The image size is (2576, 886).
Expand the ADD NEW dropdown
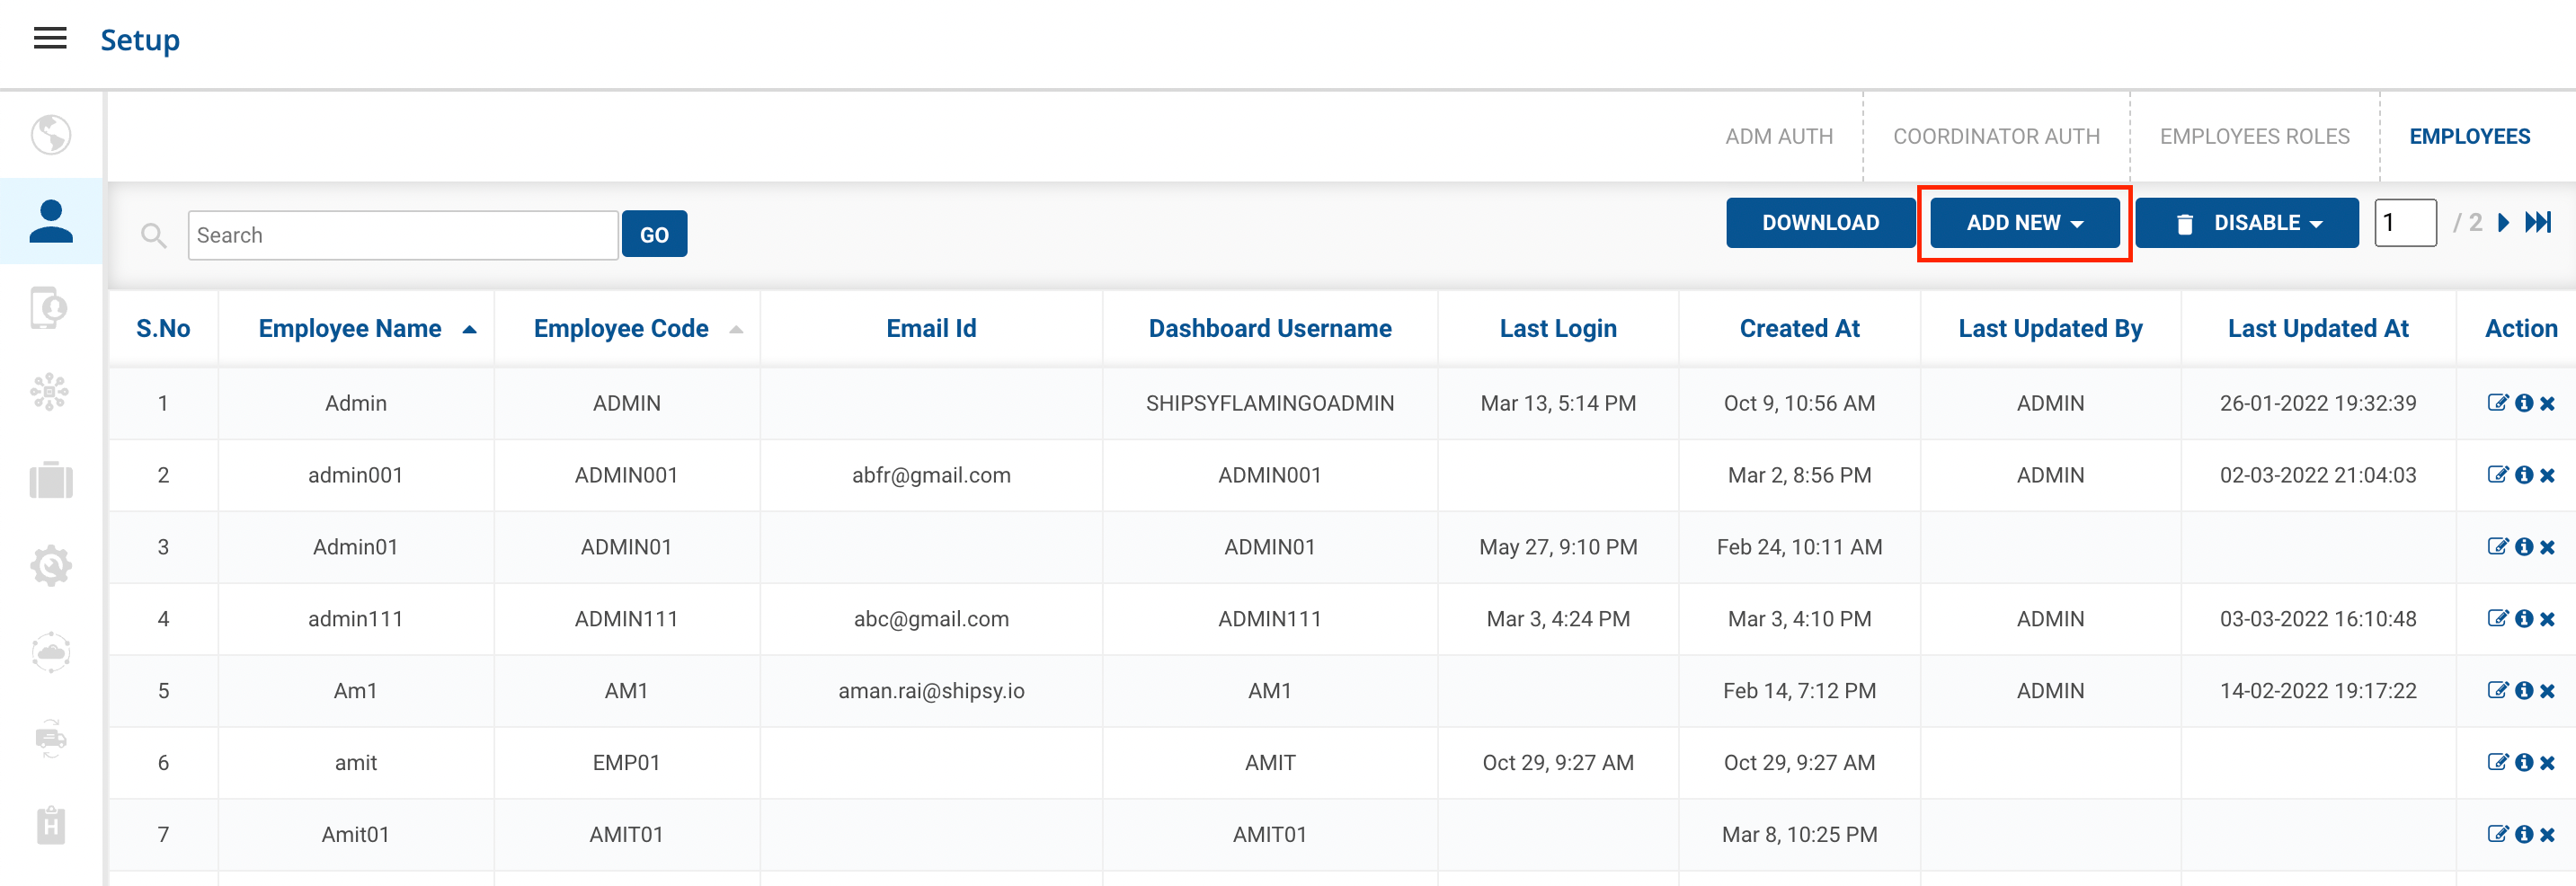(x=2024, y=222)
